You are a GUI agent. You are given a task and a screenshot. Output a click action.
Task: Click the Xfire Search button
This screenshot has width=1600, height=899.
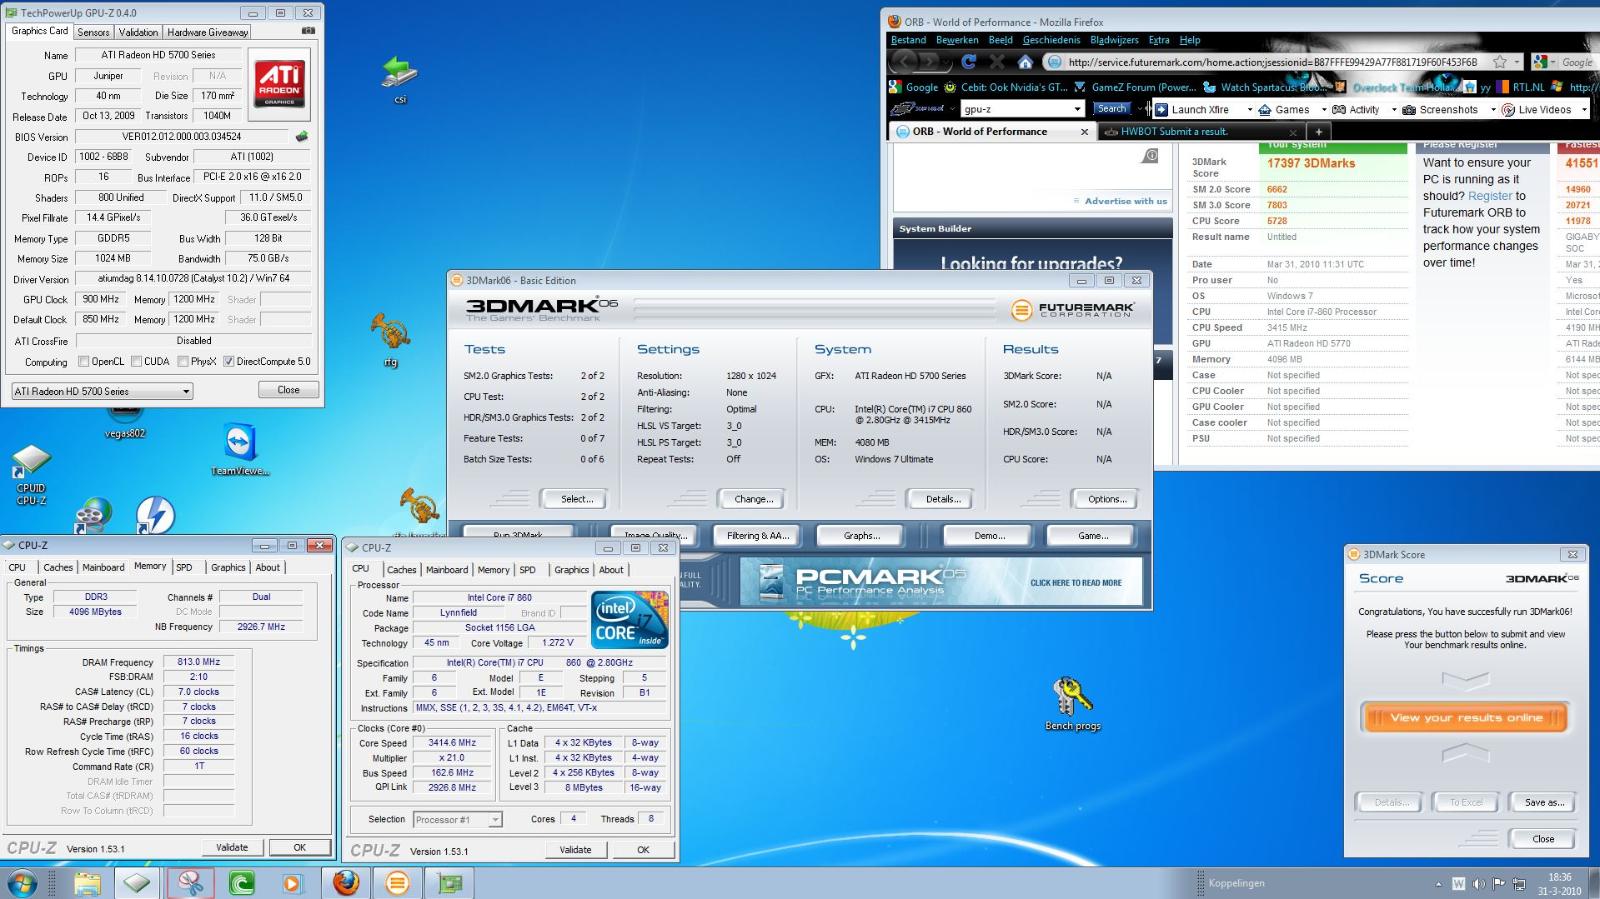(1111, 109)
